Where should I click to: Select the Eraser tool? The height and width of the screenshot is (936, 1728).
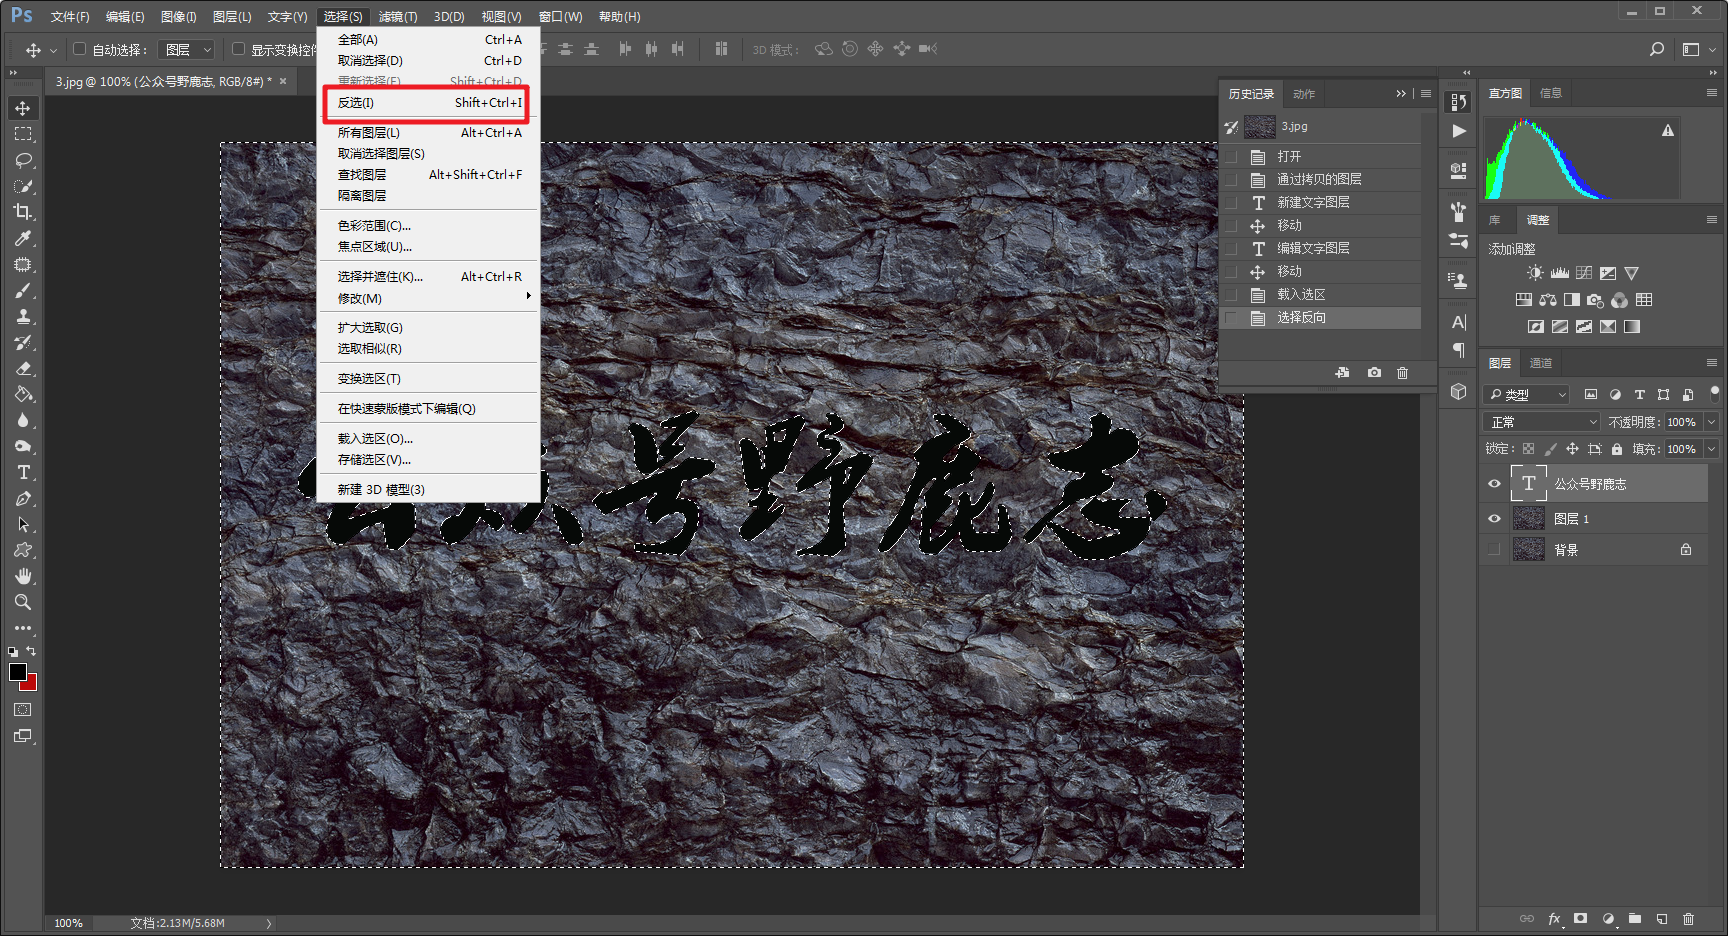pos(23,368)
